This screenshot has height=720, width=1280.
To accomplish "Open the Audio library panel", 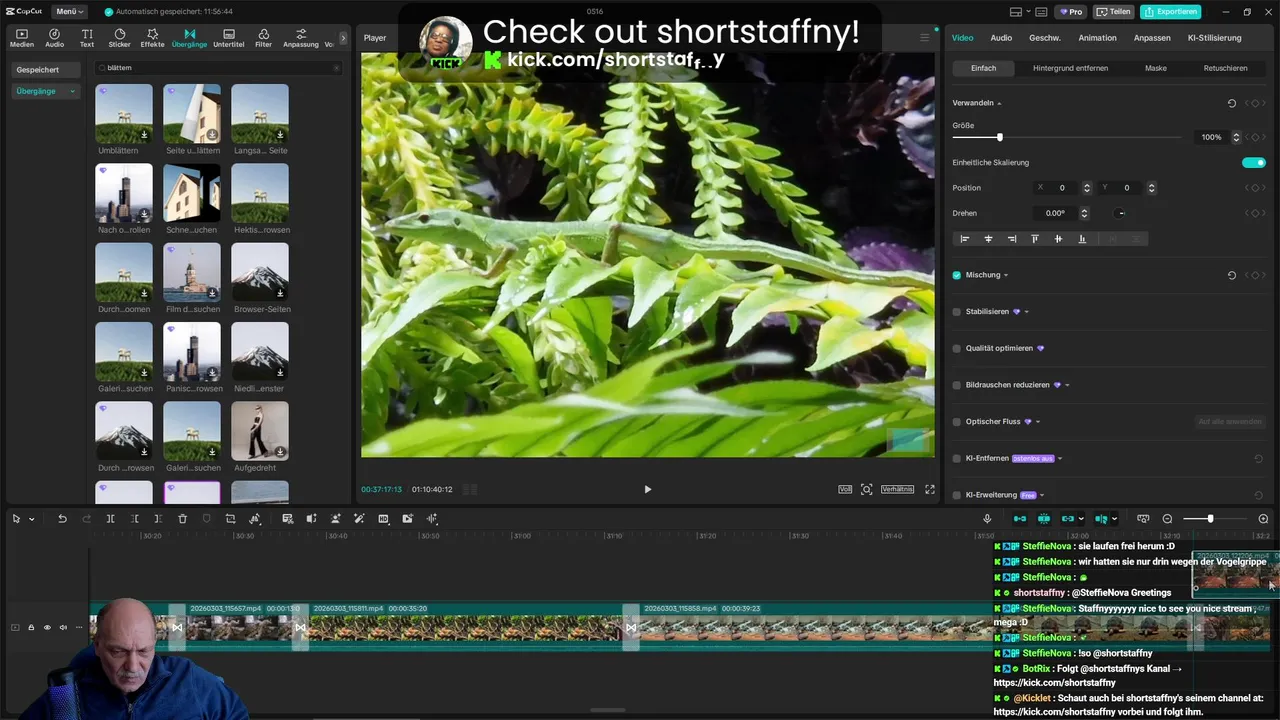I will click(x=54, y=38).
